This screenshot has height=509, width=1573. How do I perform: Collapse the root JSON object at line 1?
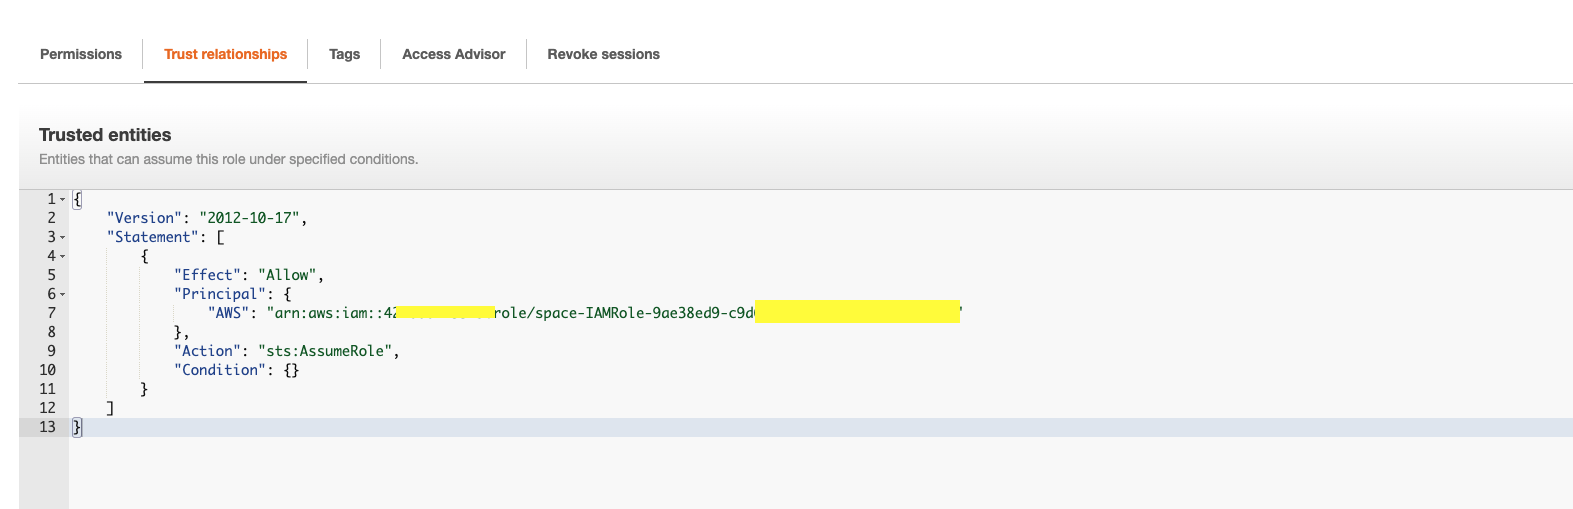(x=63, y=199)
